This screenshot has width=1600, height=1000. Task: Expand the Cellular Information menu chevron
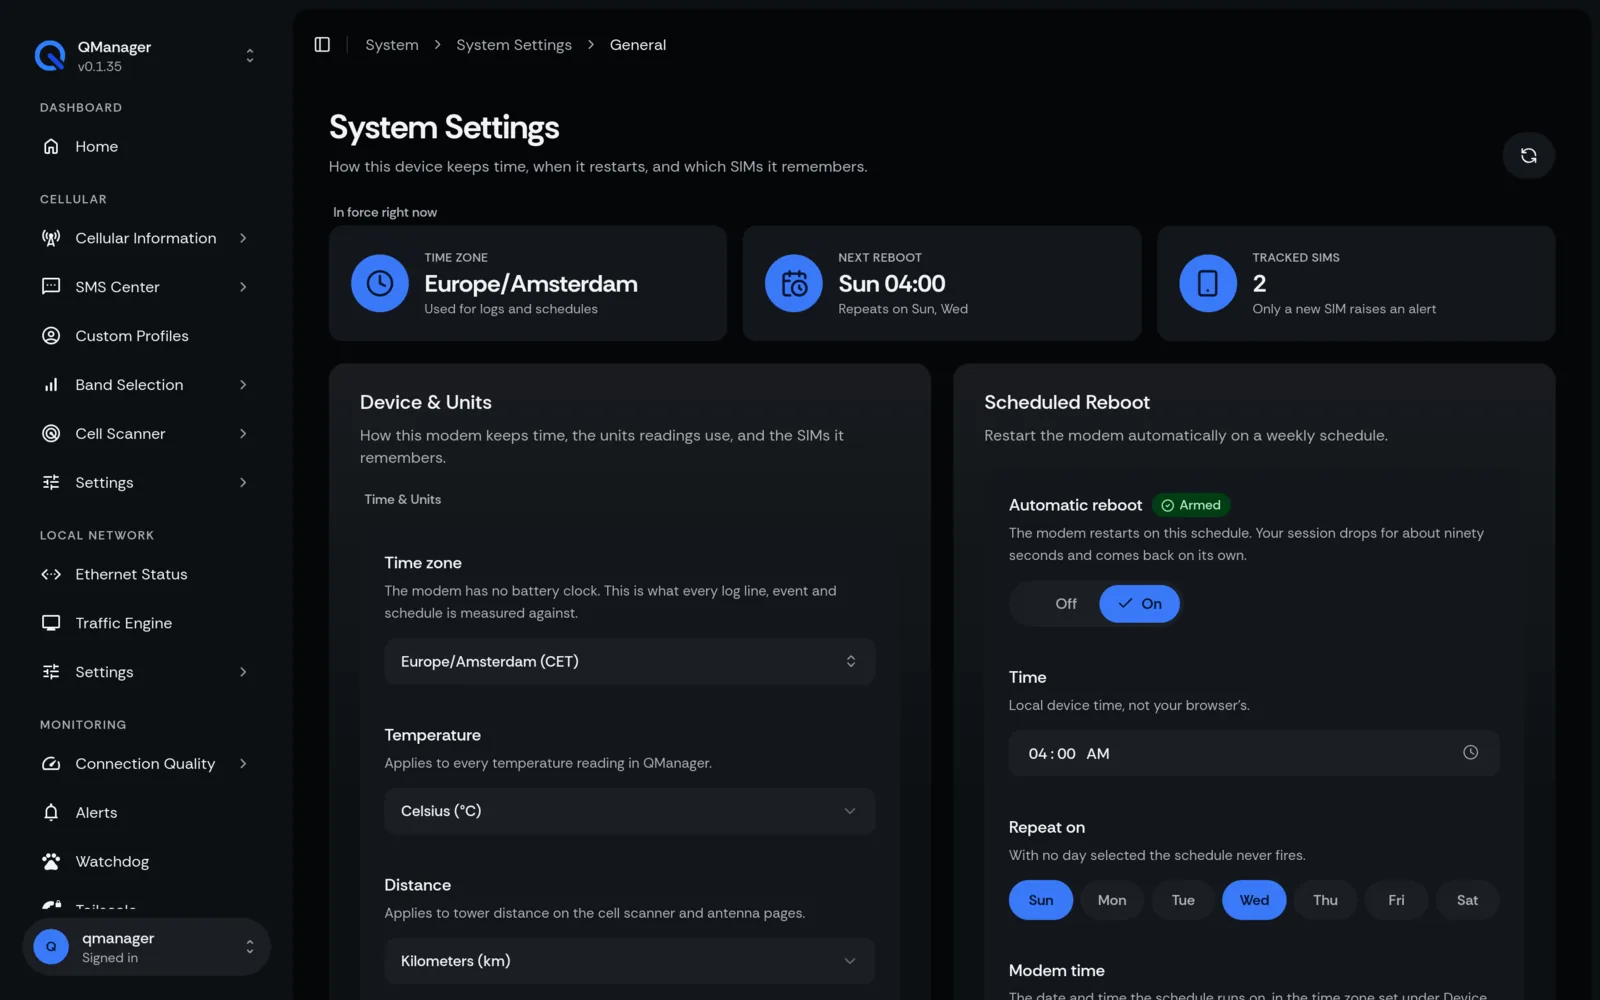pos(243,238)
